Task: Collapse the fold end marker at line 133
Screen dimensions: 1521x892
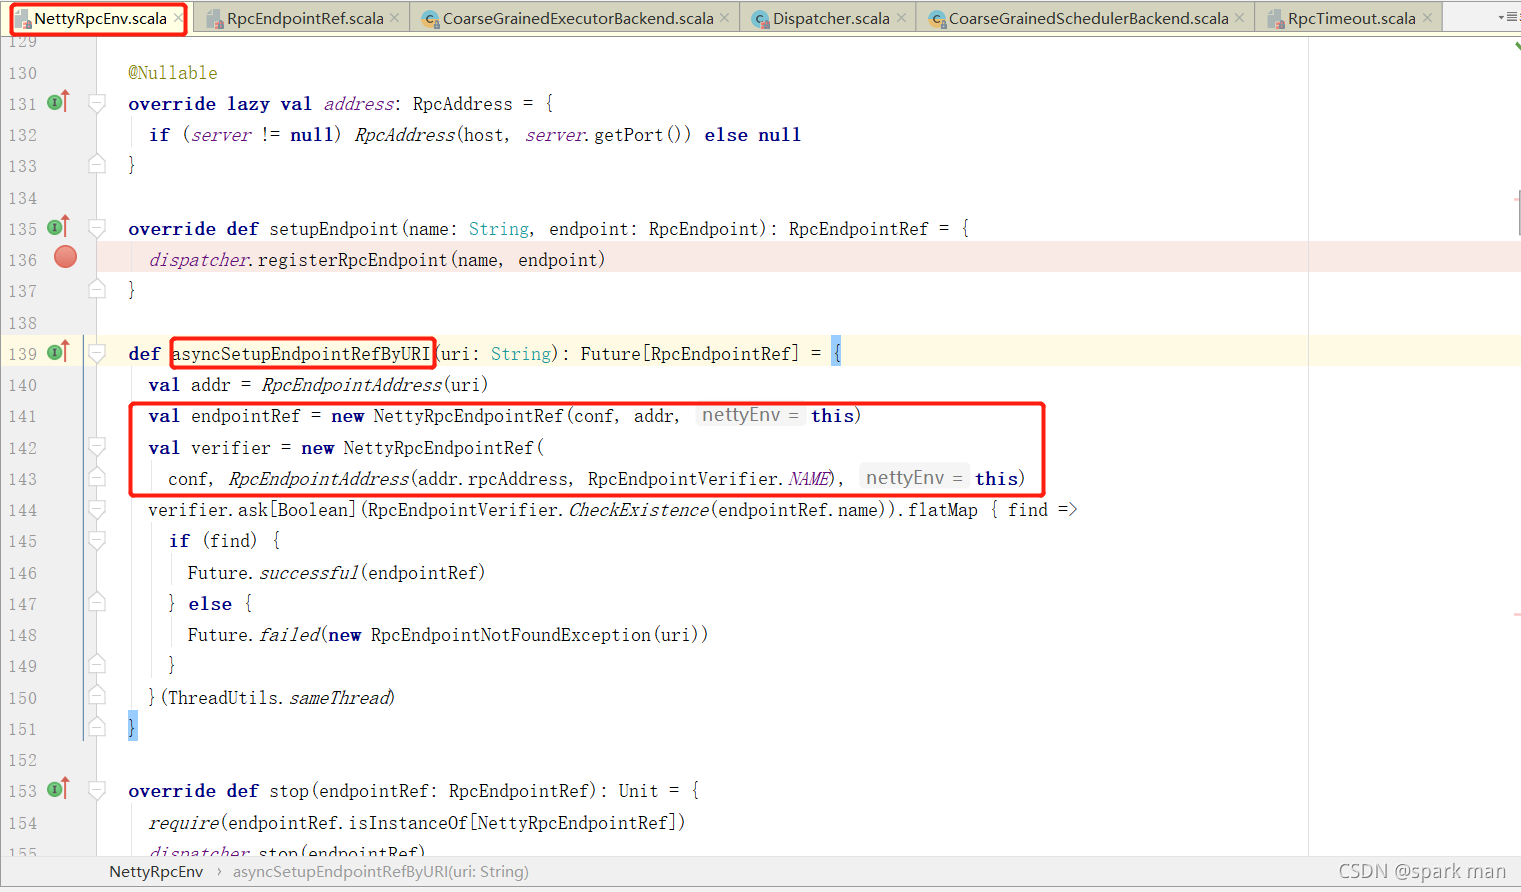Action: click(x=97, y=164)
